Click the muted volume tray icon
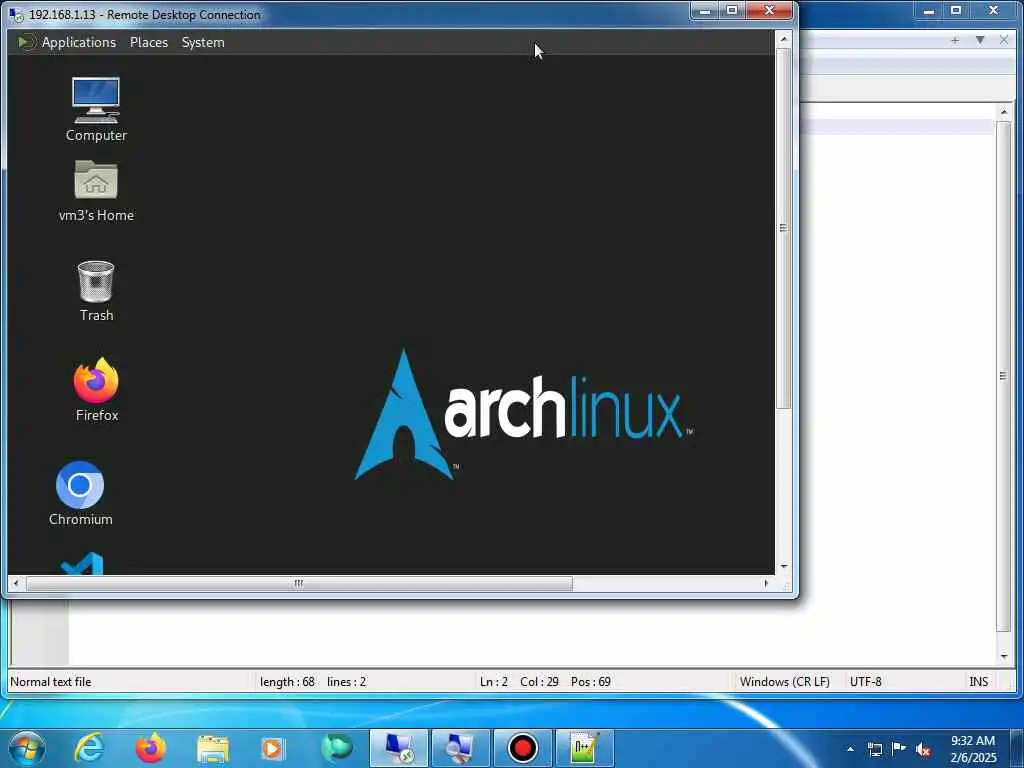Viewport: 1024px width, 768px height. click(923, 749)
